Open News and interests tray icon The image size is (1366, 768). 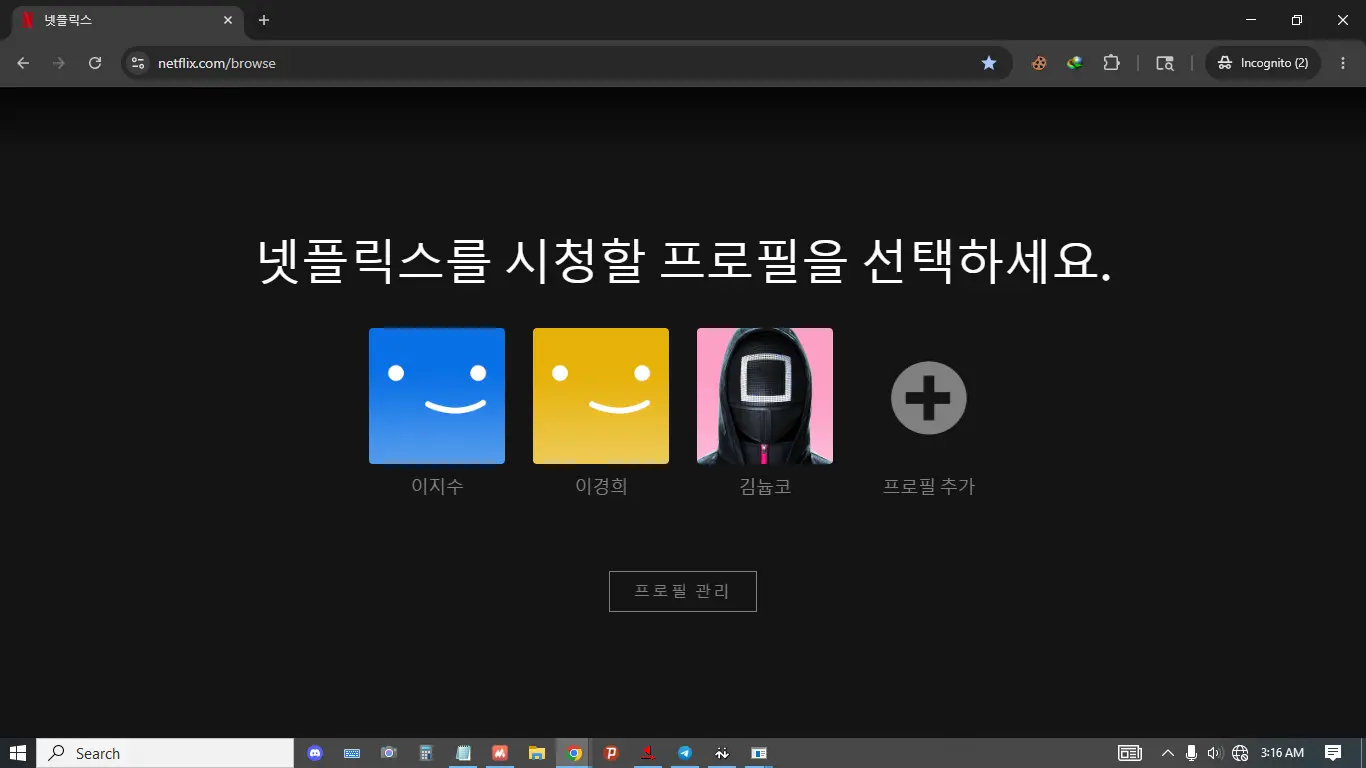pyautogui.click(x=1130, y=753)
